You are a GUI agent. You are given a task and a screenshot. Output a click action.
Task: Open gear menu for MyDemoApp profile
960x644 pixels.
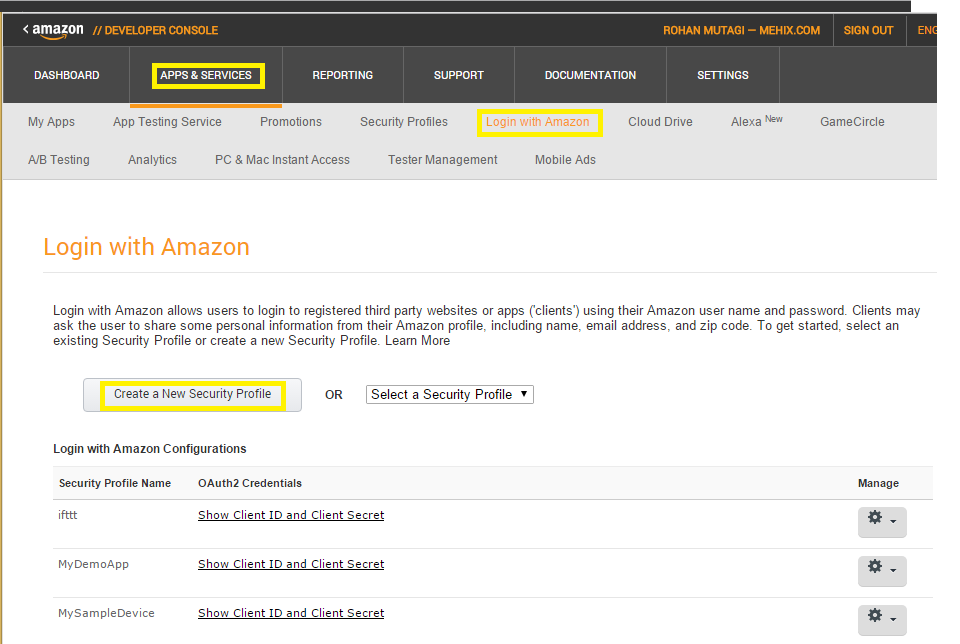881,568
